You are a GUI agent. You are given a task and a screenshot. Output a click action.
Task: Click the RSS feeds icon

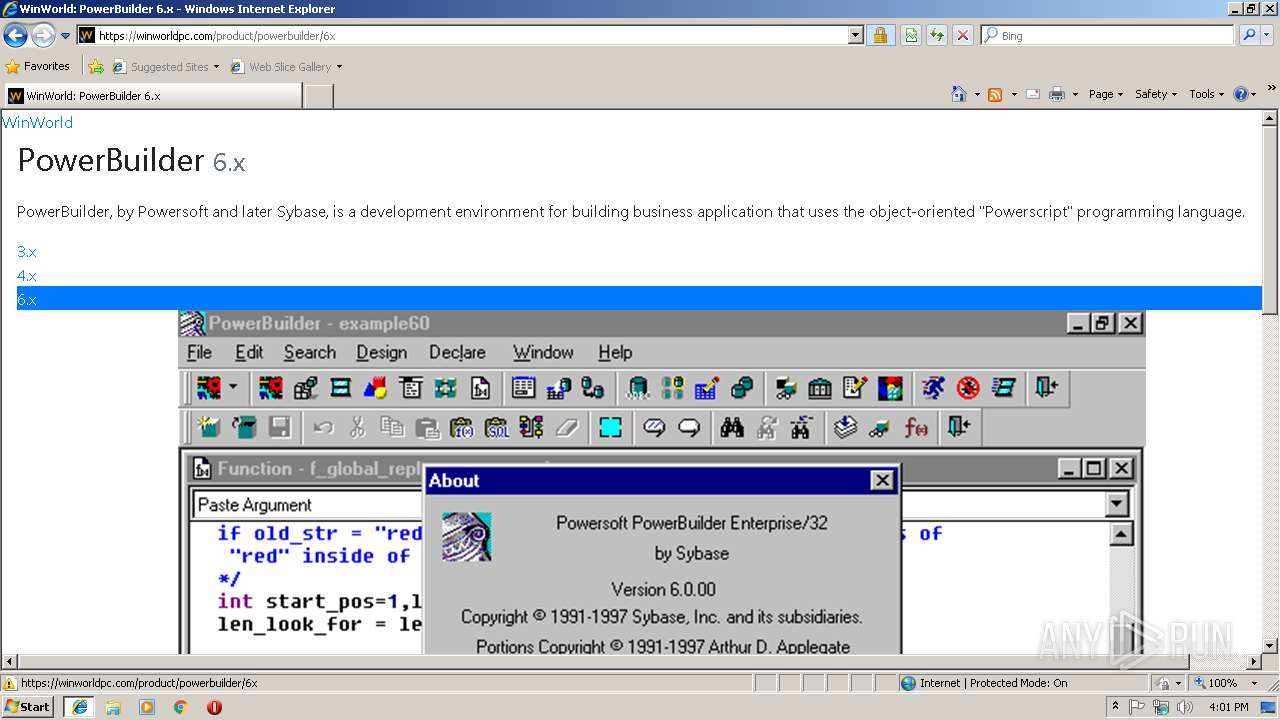995,94
